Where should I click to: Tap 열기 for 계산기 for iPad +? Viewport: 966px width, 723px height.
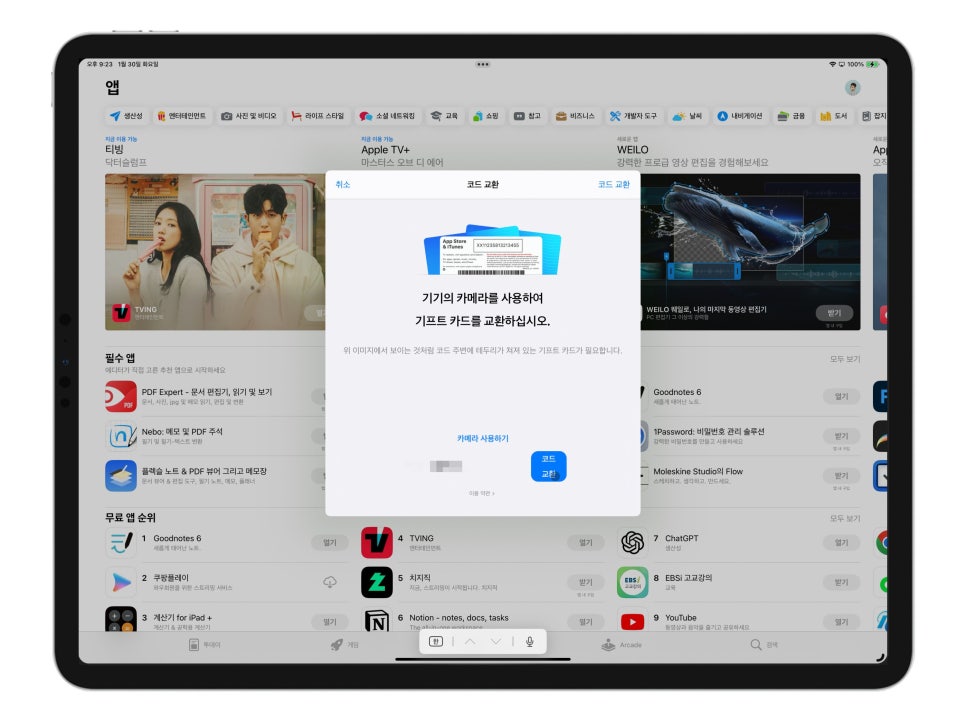[x=330, y=622]
